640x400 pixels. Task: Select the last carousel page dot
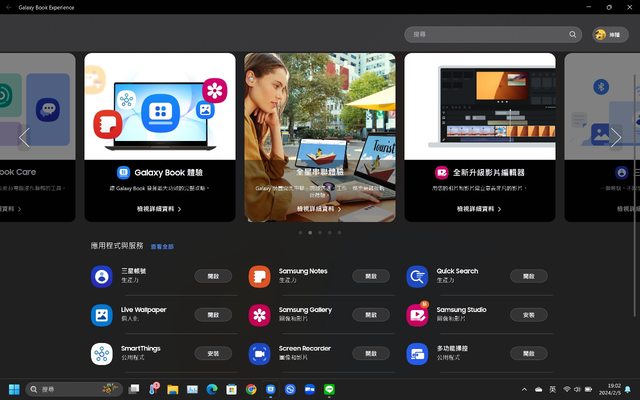coord(339,232)
